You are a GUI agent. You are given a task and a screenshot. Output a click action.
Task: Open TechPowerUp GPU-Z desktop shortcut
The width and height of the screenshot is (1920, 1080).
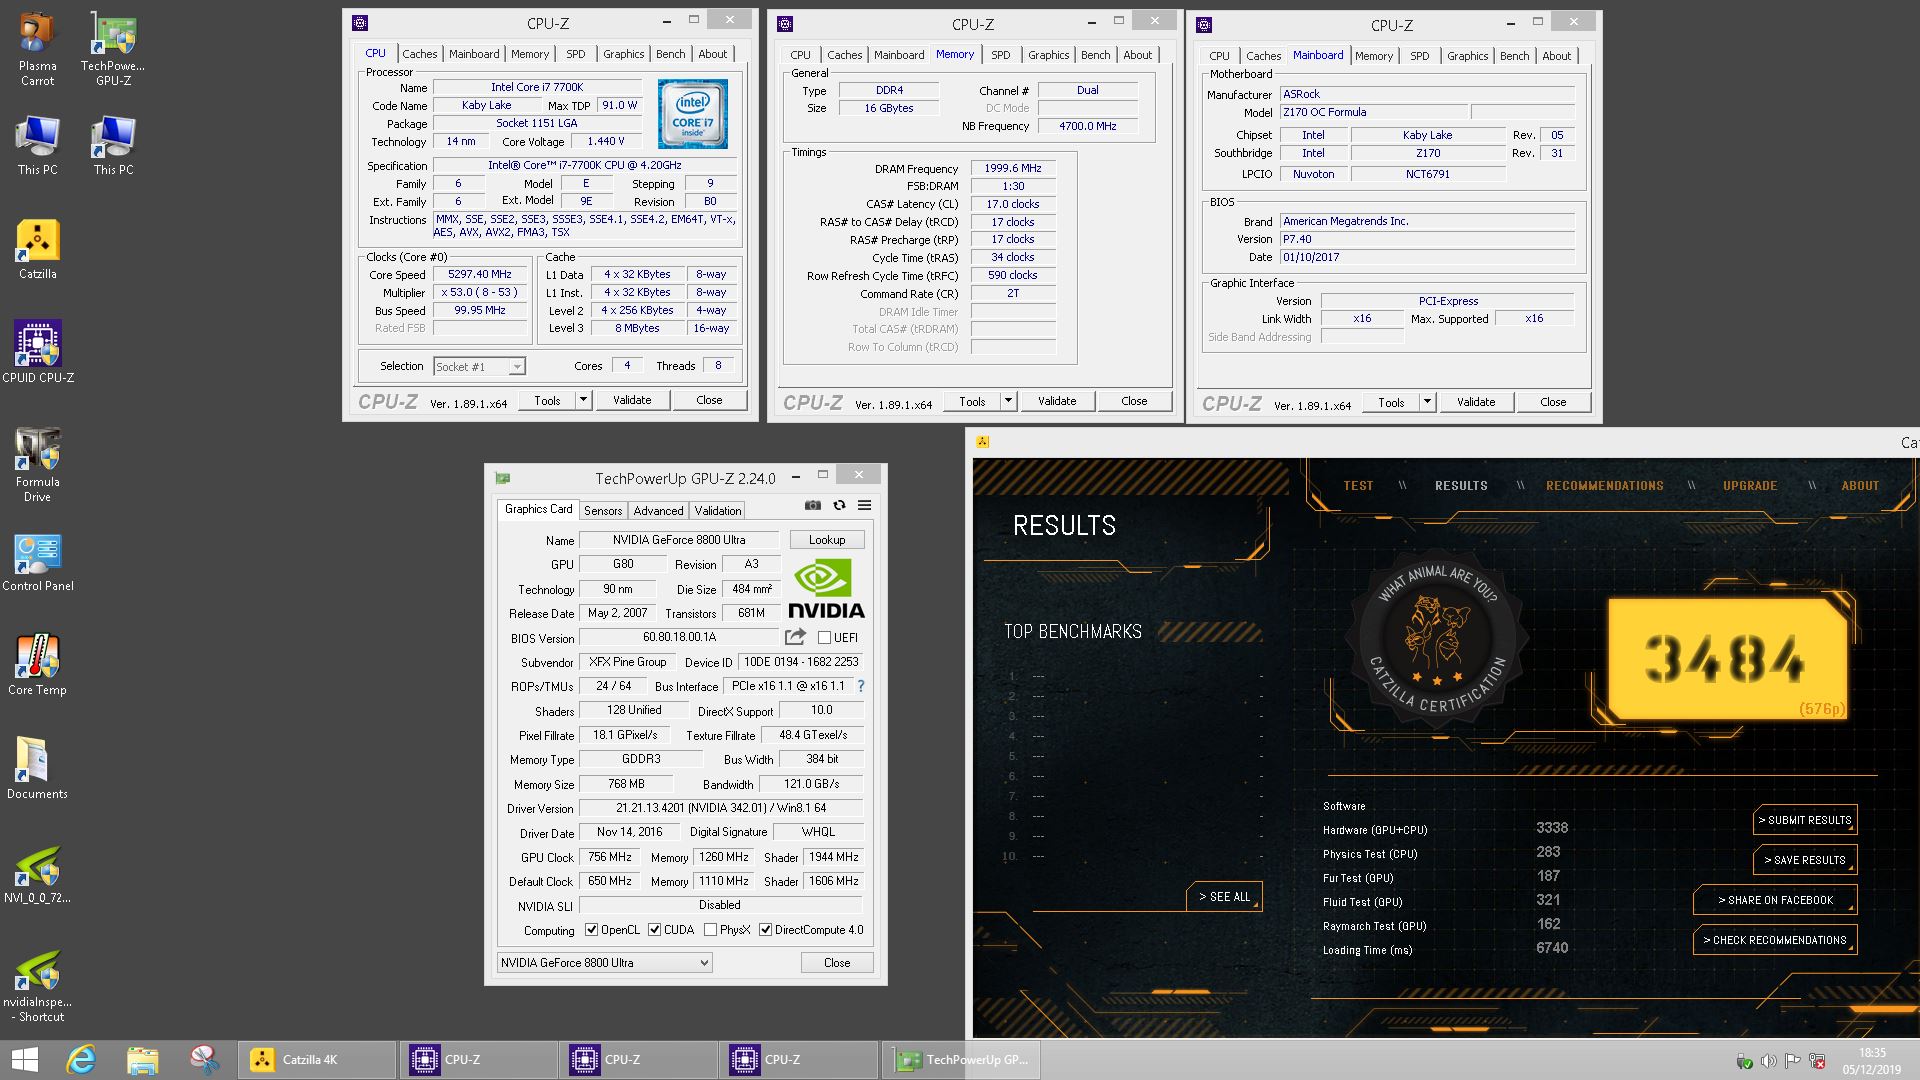pyautogui.click(x=113, y=50)
